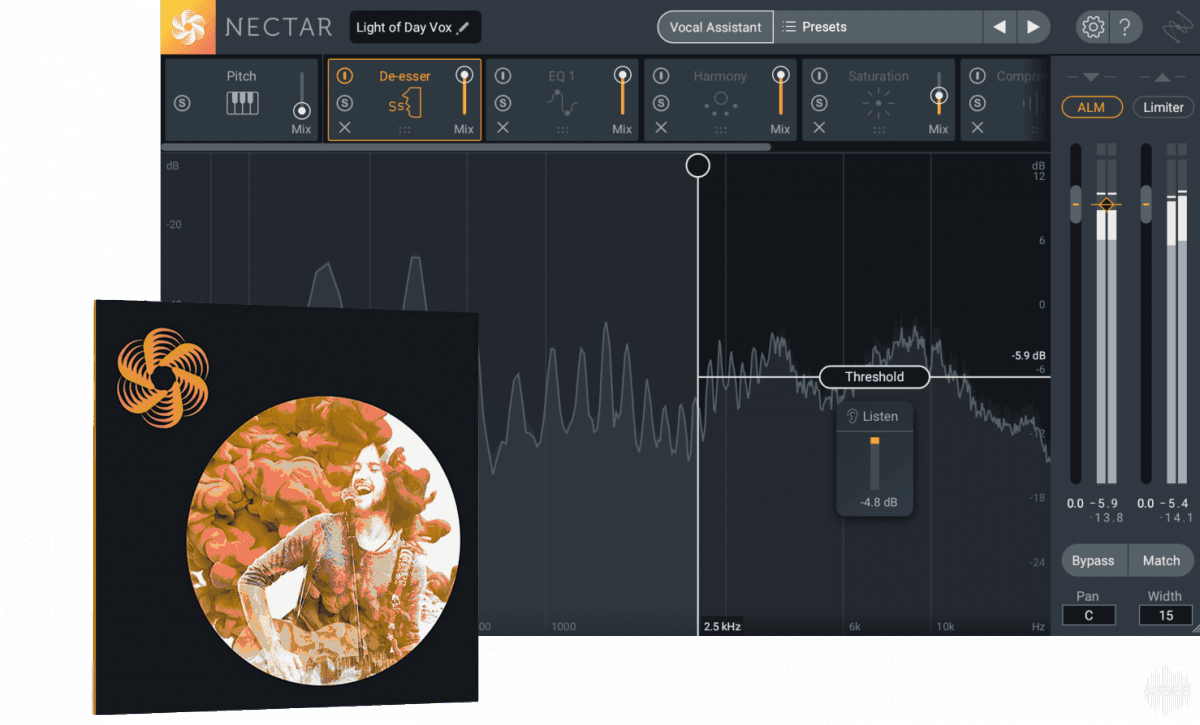Viewport: 1200px width, 725px height.
Task: Click the Pitch piano keyboard icon
Action: tap(242, 103)
